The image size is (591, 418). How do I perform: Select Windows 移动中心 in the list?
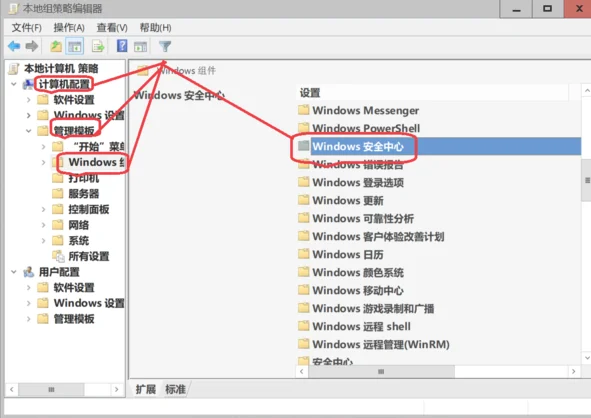(358, 291)
